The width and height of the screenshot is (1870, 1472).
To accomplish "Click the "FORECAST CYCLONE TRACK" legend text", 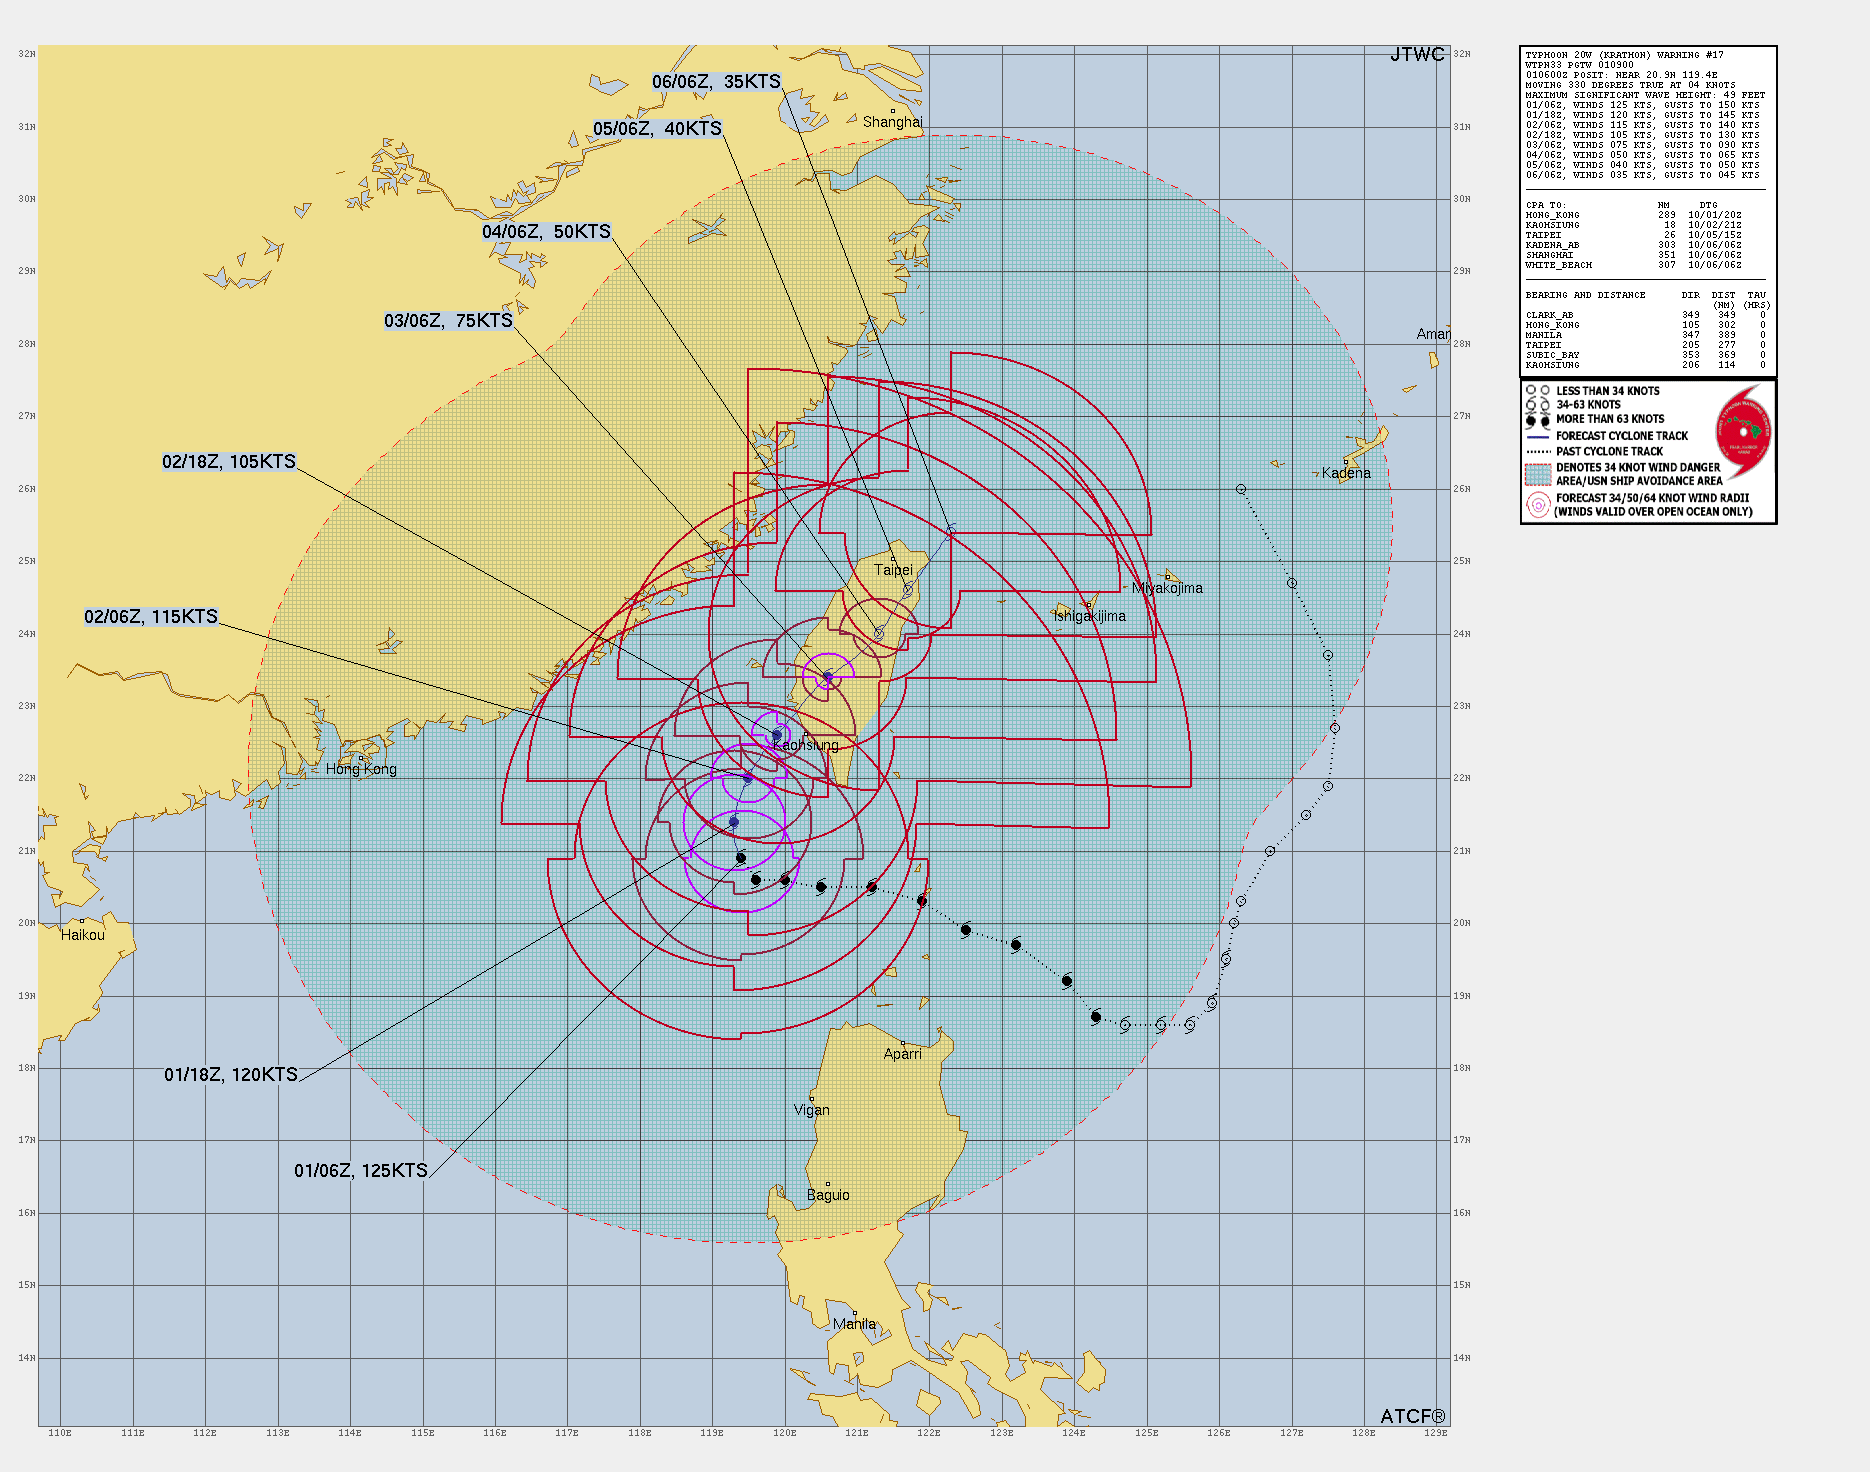I will (x=1621, y=436).
